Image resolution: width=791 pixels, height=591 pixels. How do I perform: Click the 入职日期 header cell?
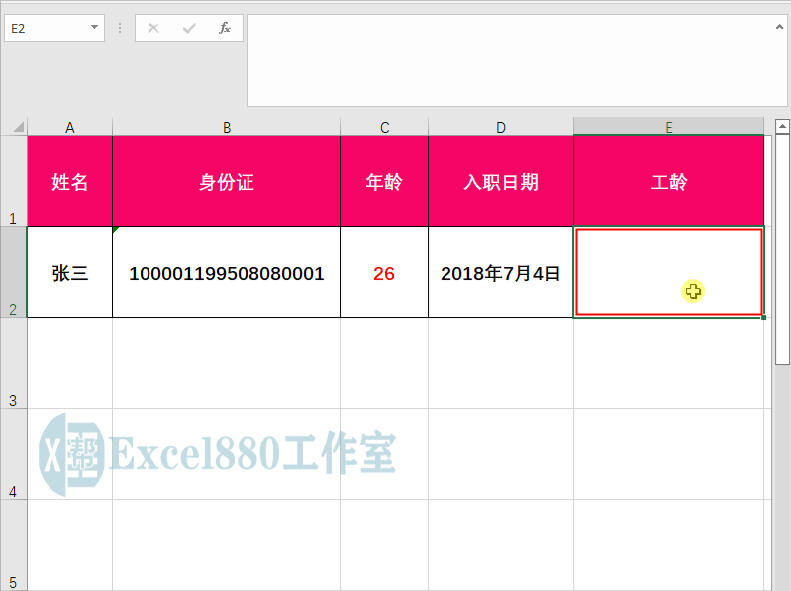(501, 181)
